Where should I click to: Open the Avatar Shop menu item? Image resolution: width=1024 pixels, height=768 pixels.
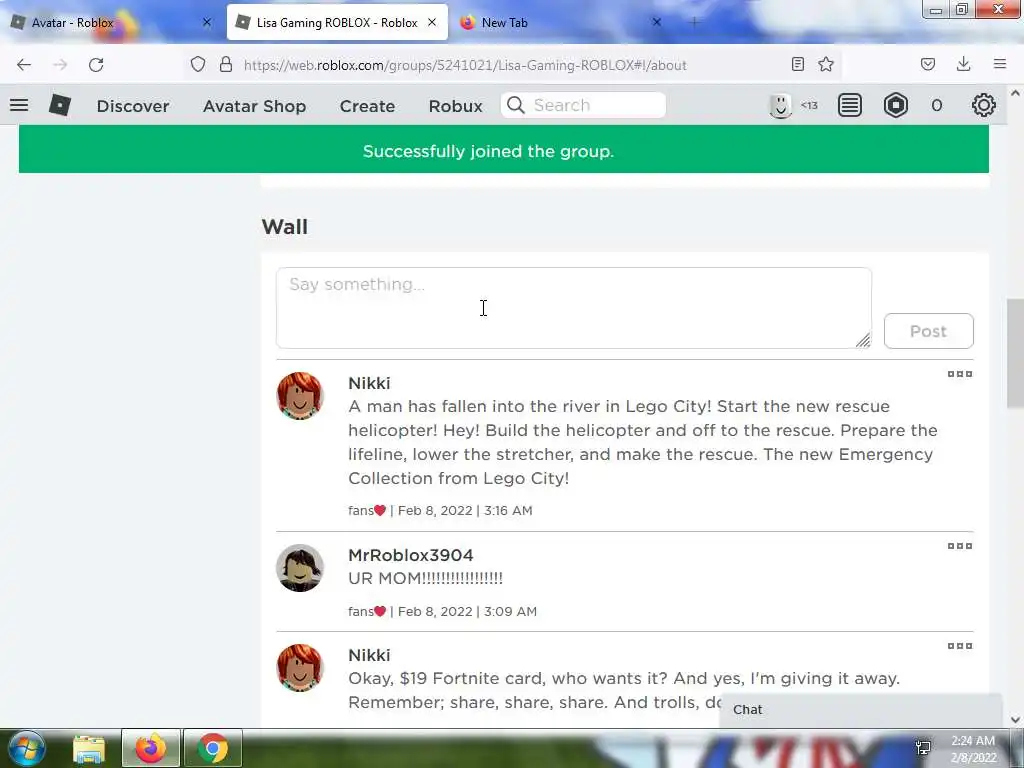(255, 106)
